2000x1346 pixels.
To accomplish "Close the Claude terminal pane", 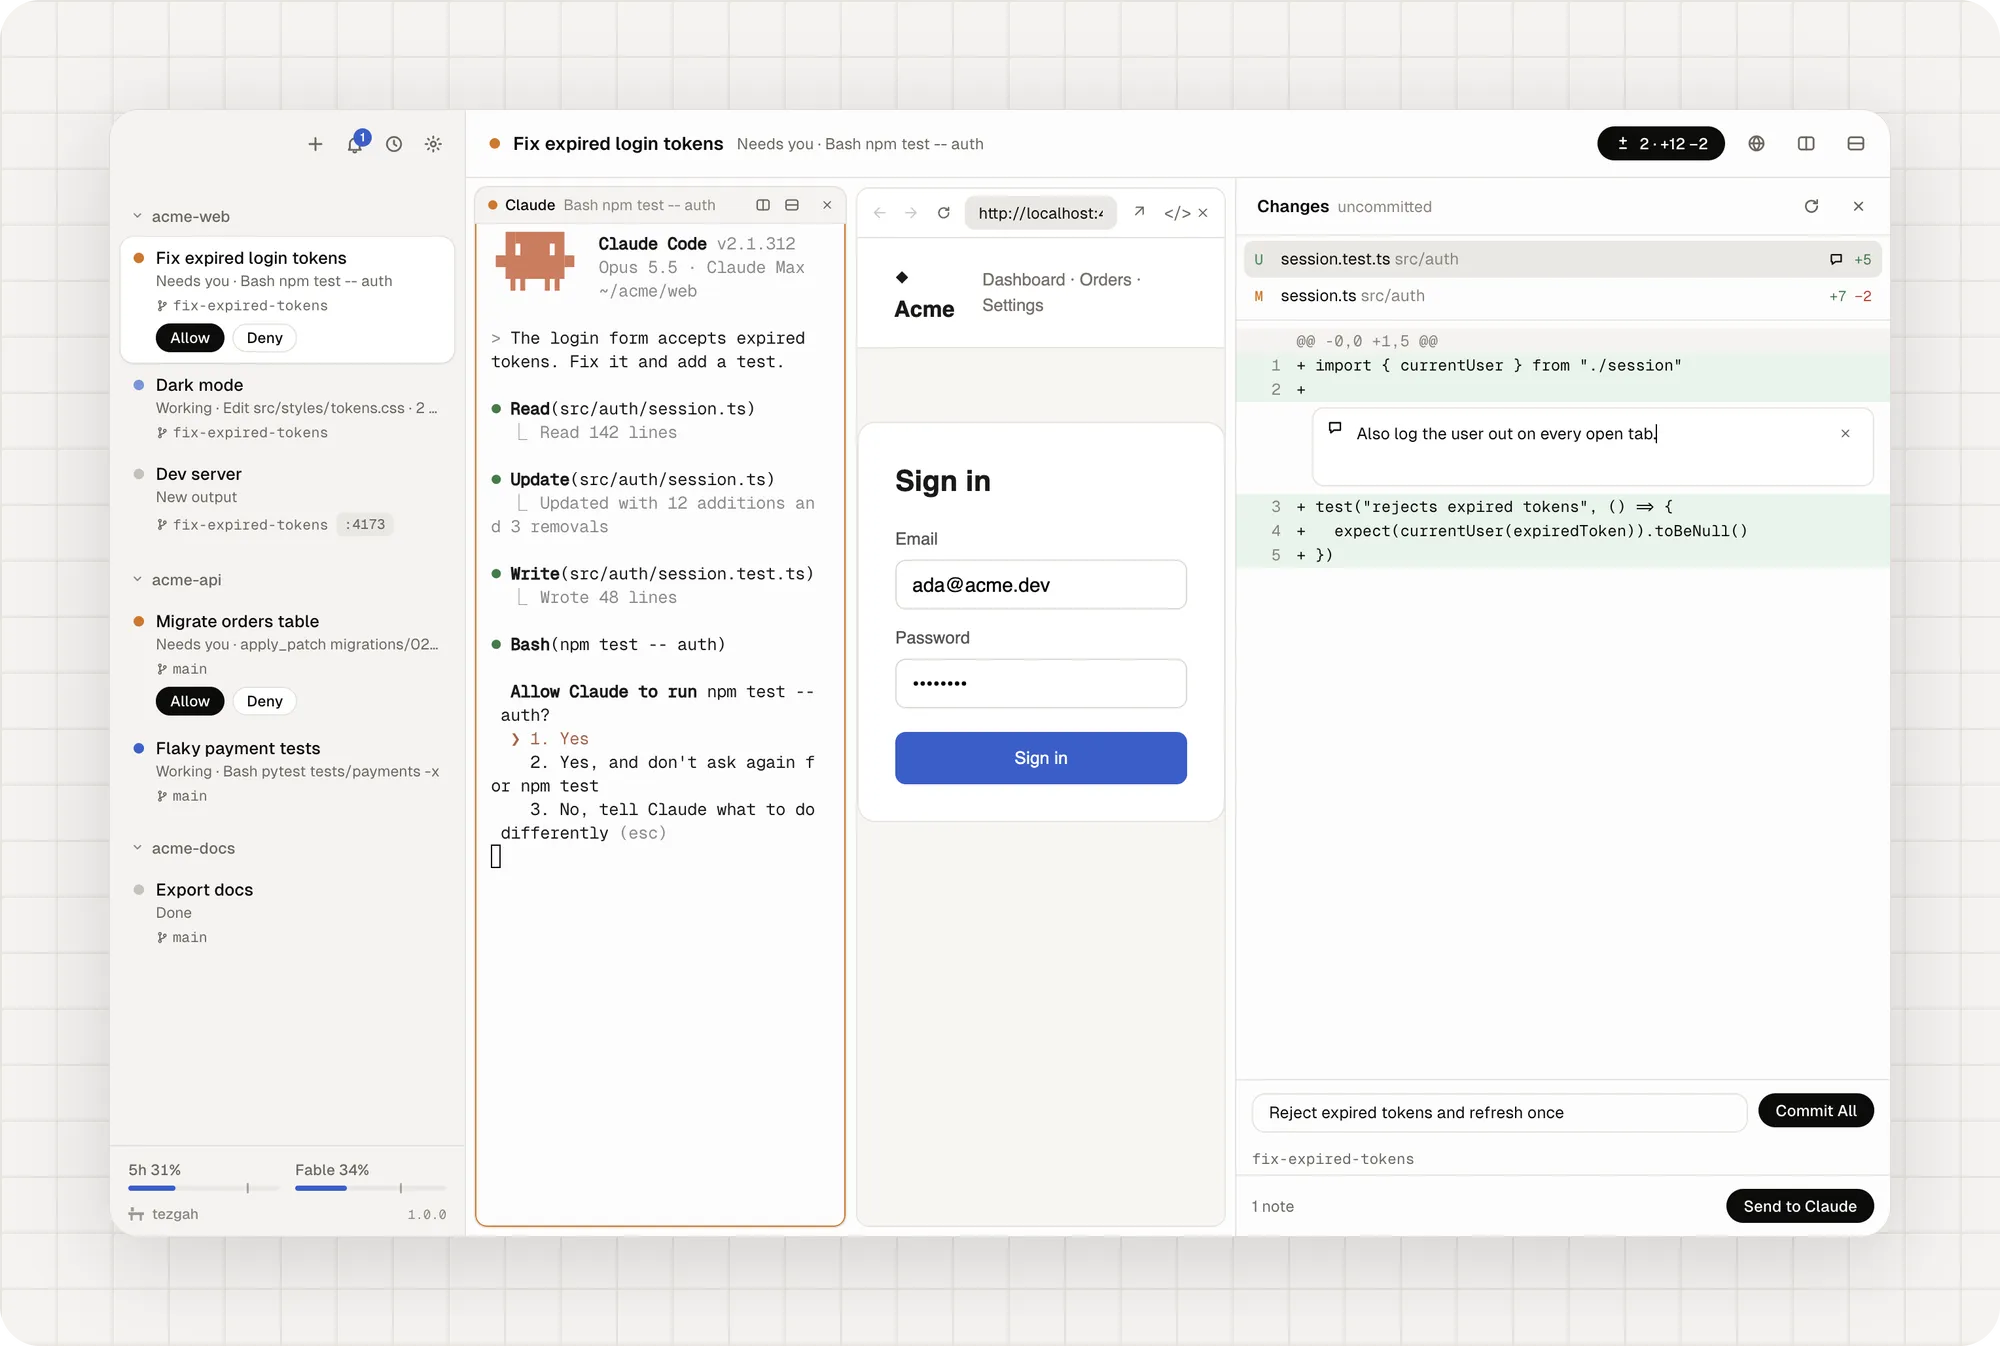I will [827, 205].
